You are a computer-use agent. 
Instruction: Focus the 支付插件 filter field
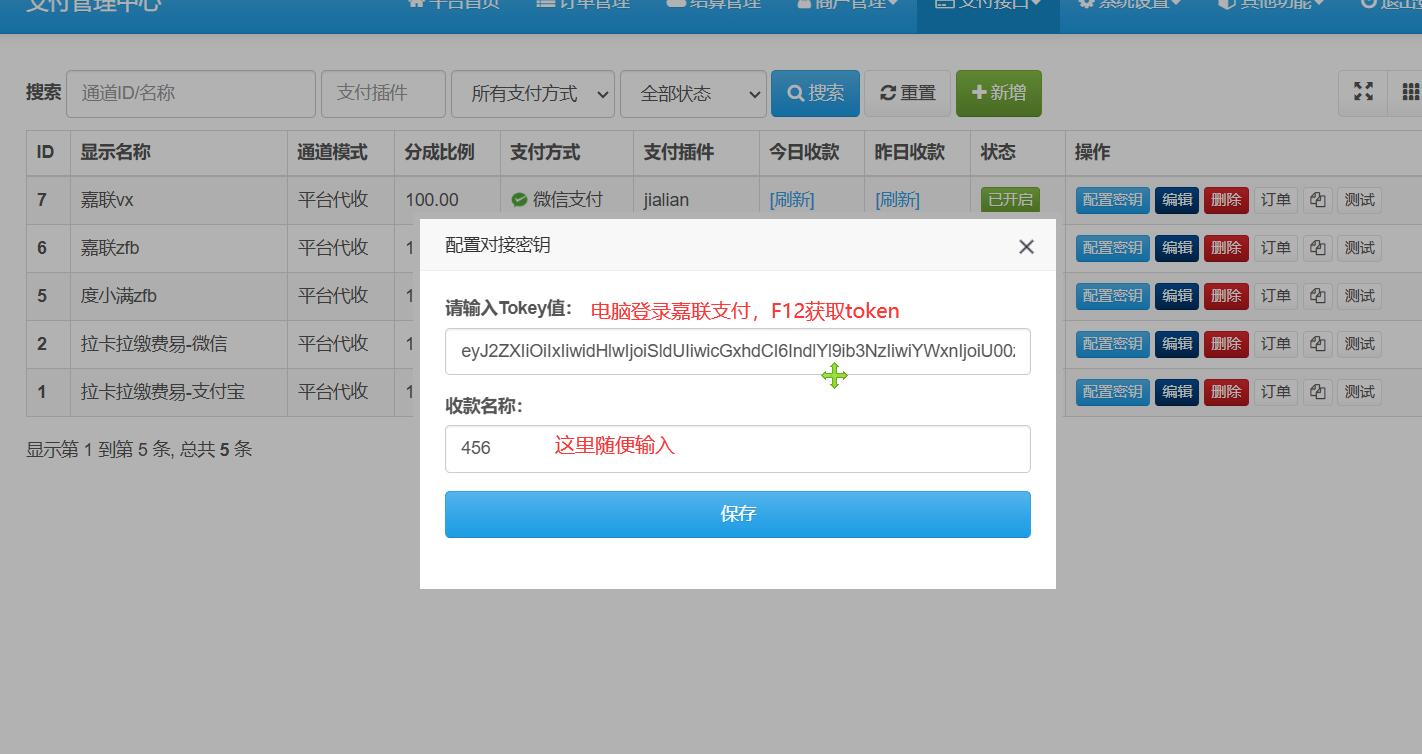point(383,93)
